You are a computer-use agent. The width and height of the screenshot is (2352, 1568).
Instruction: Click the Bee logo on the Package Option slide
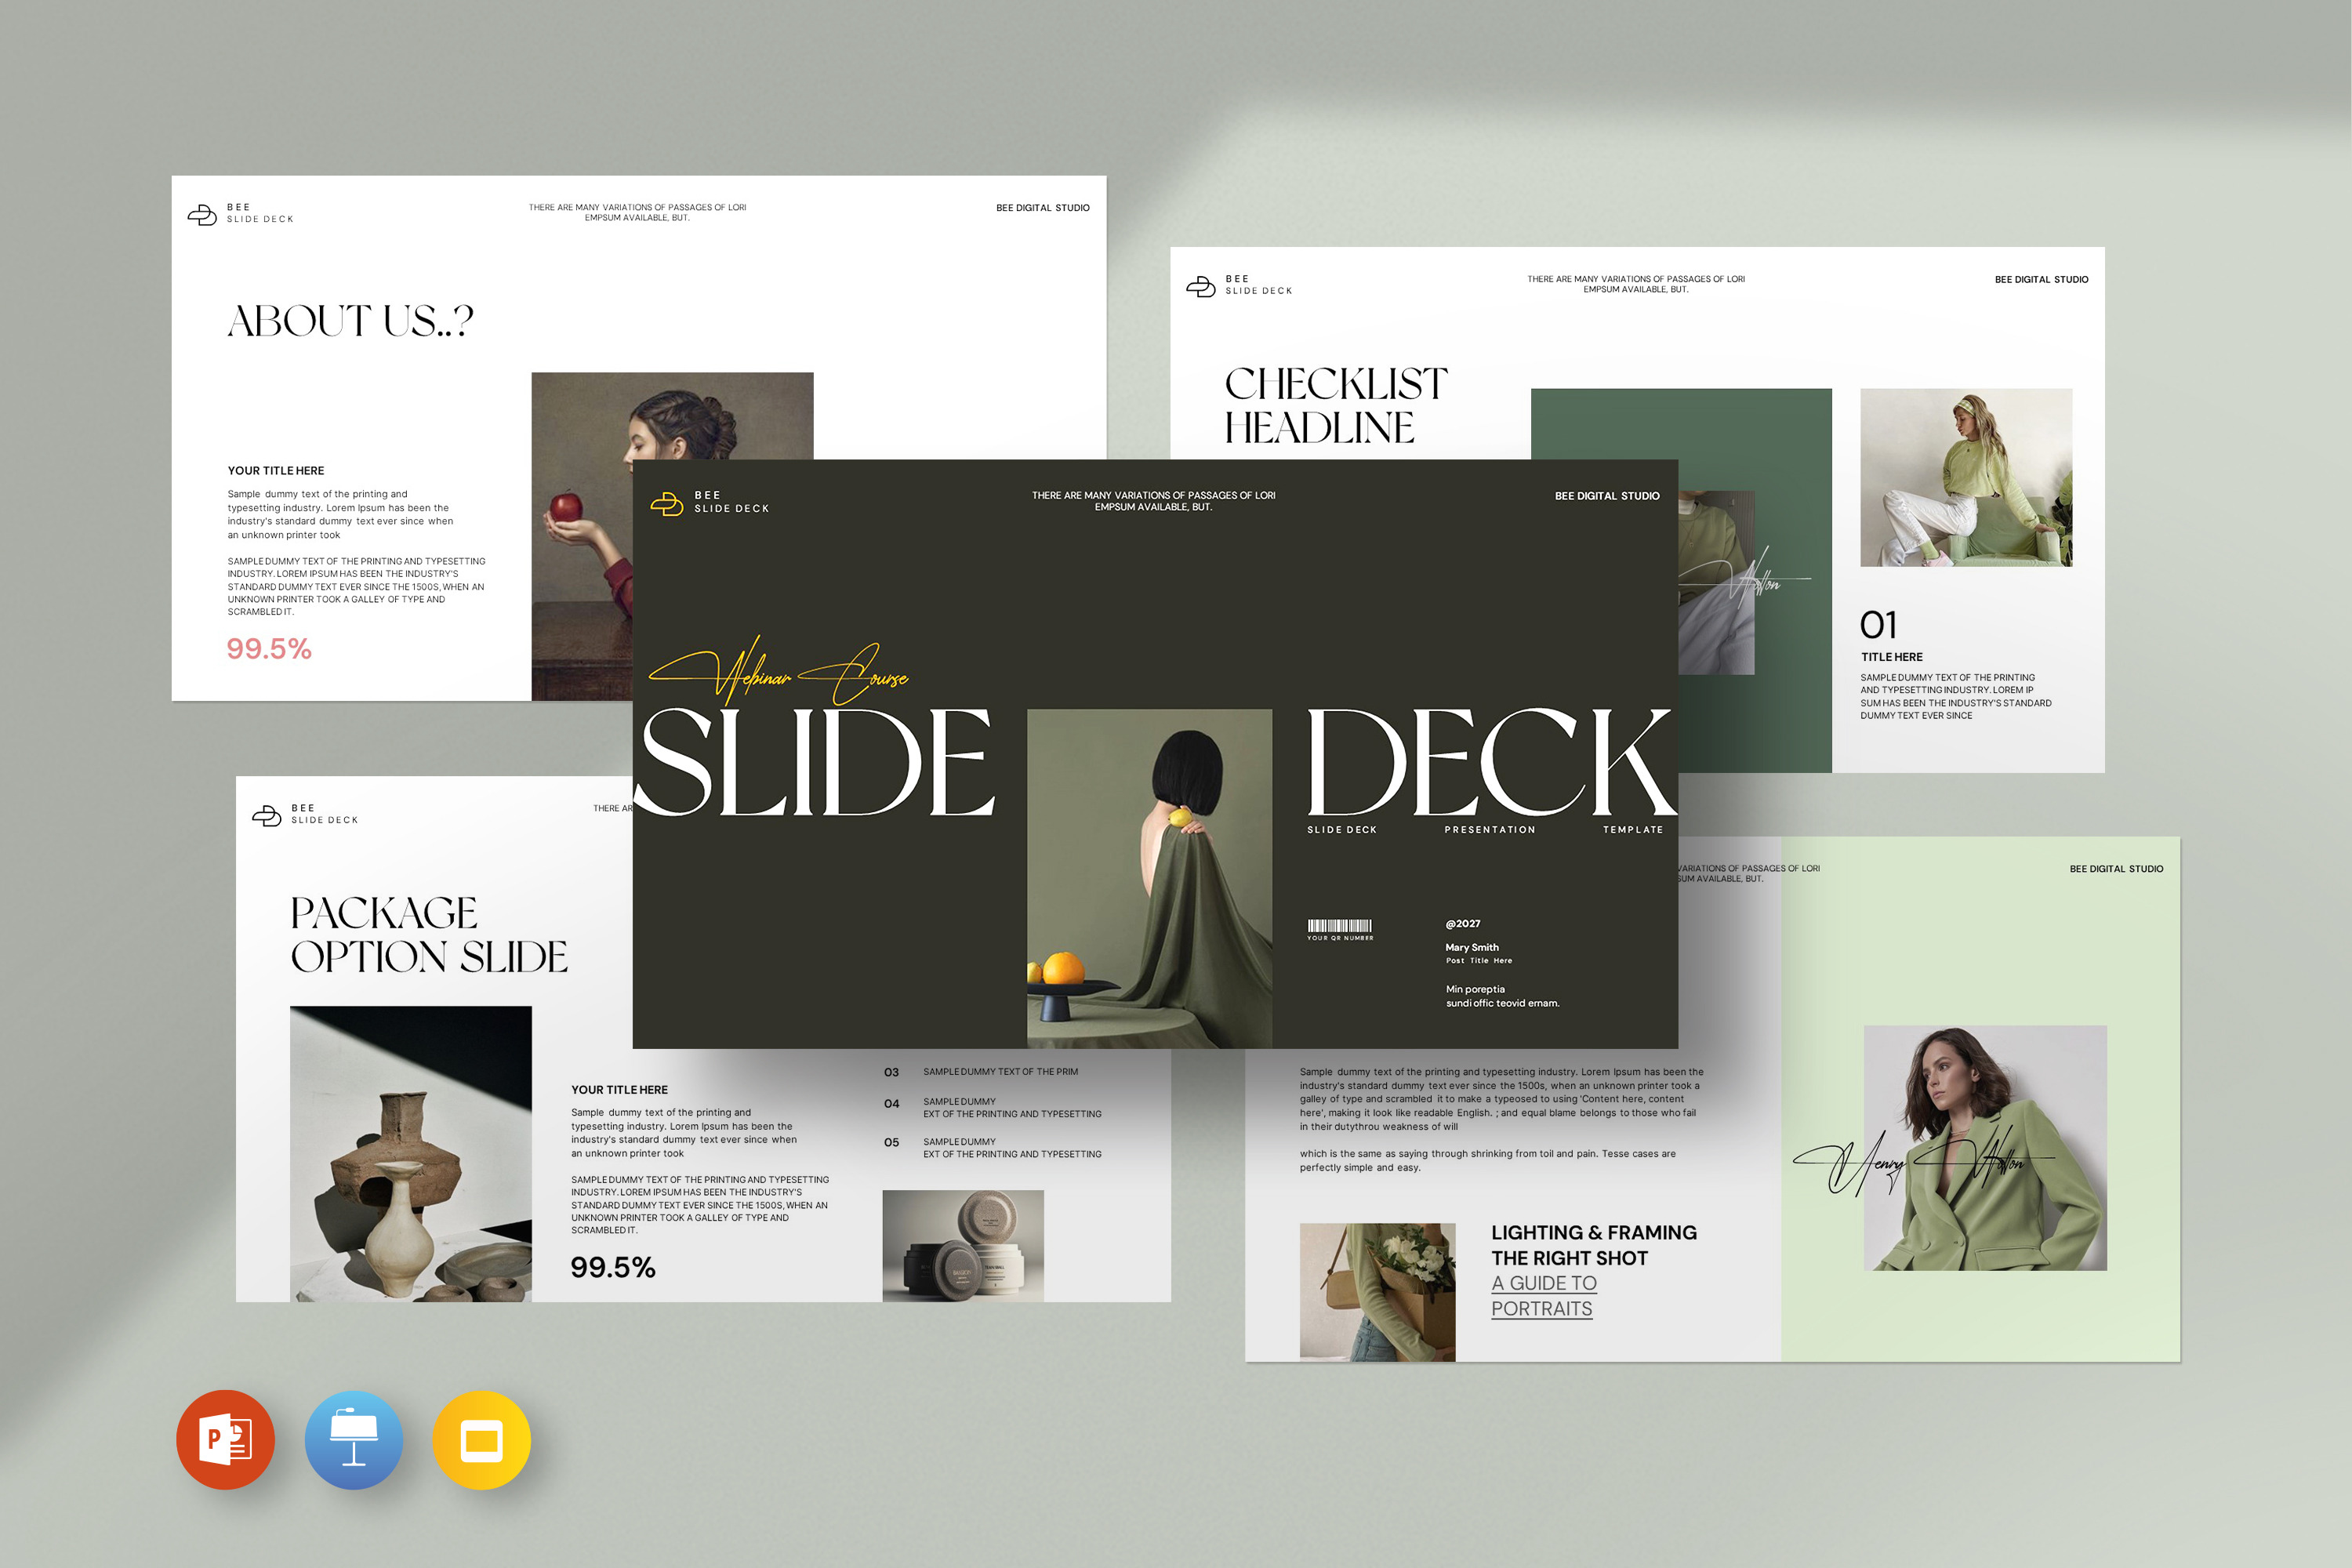(x=267, y=816)
